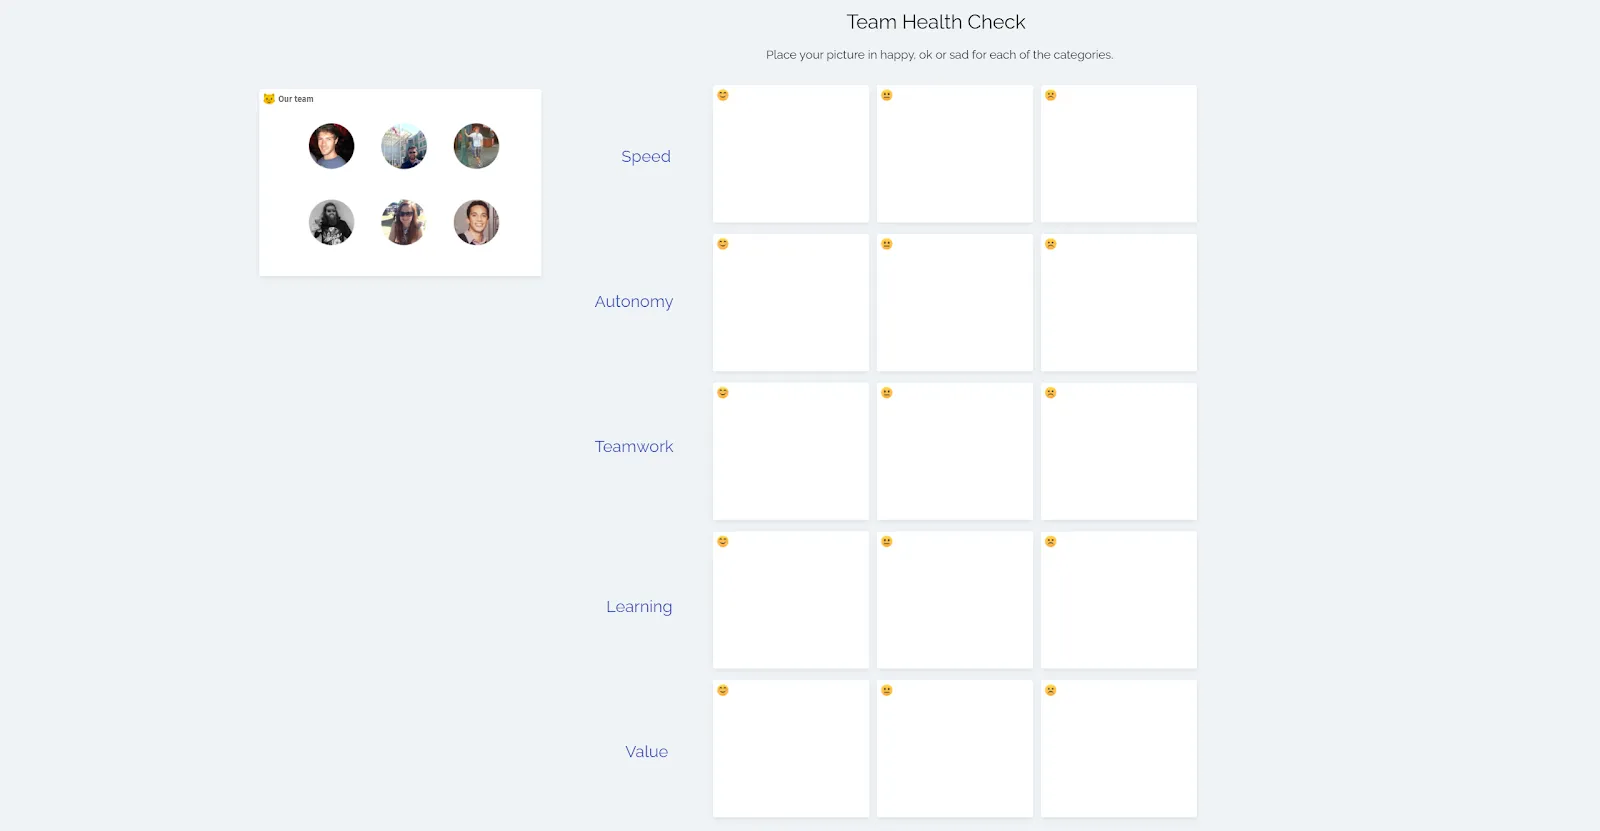The image size is (1600, 831).
Task: Click the Autonomy category label
Action: pyautogui.click(x=634, y=301)
